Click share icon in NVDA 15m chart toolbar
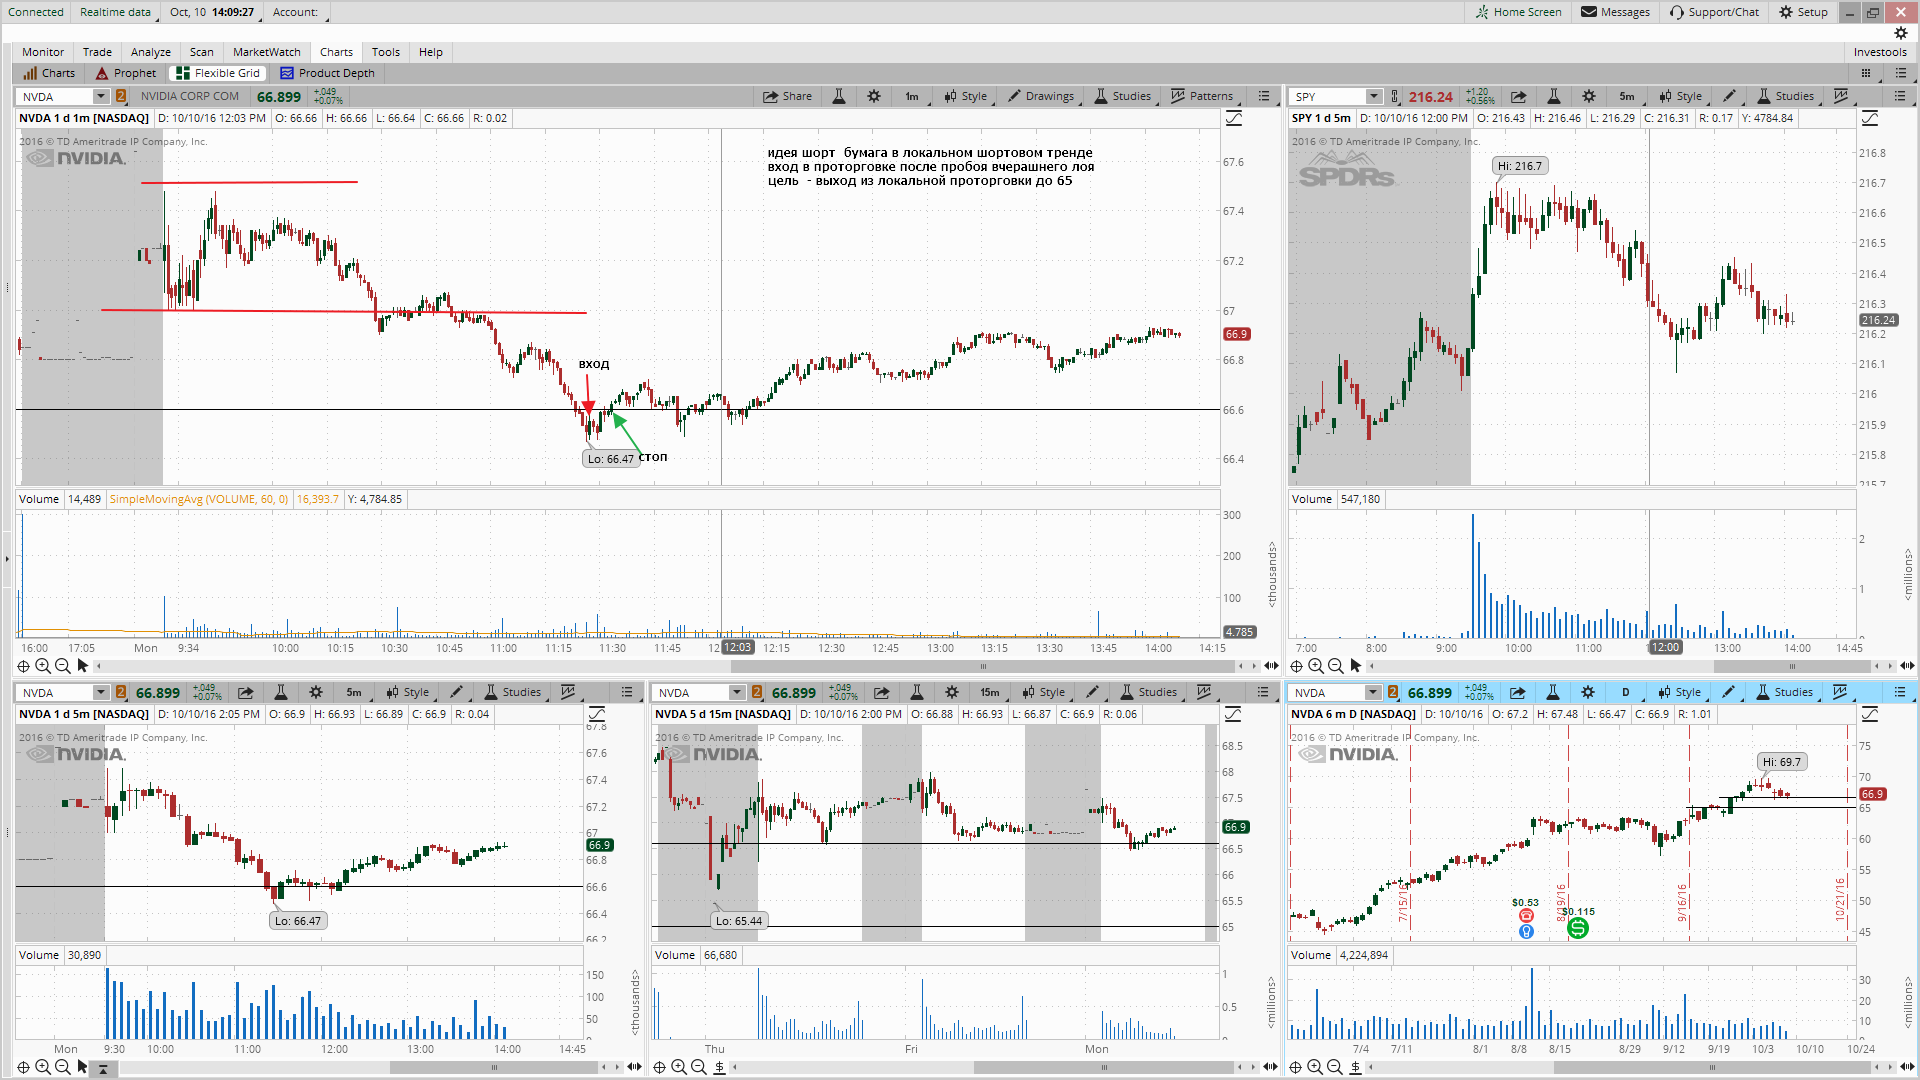 [881, 692]
